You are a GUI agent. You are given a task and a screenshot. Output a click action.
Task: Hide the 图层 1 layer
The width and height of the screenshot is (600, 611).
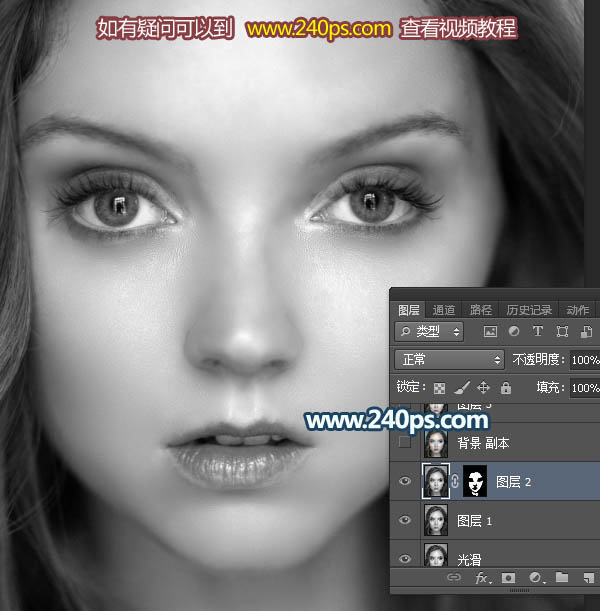click(404, 520)
